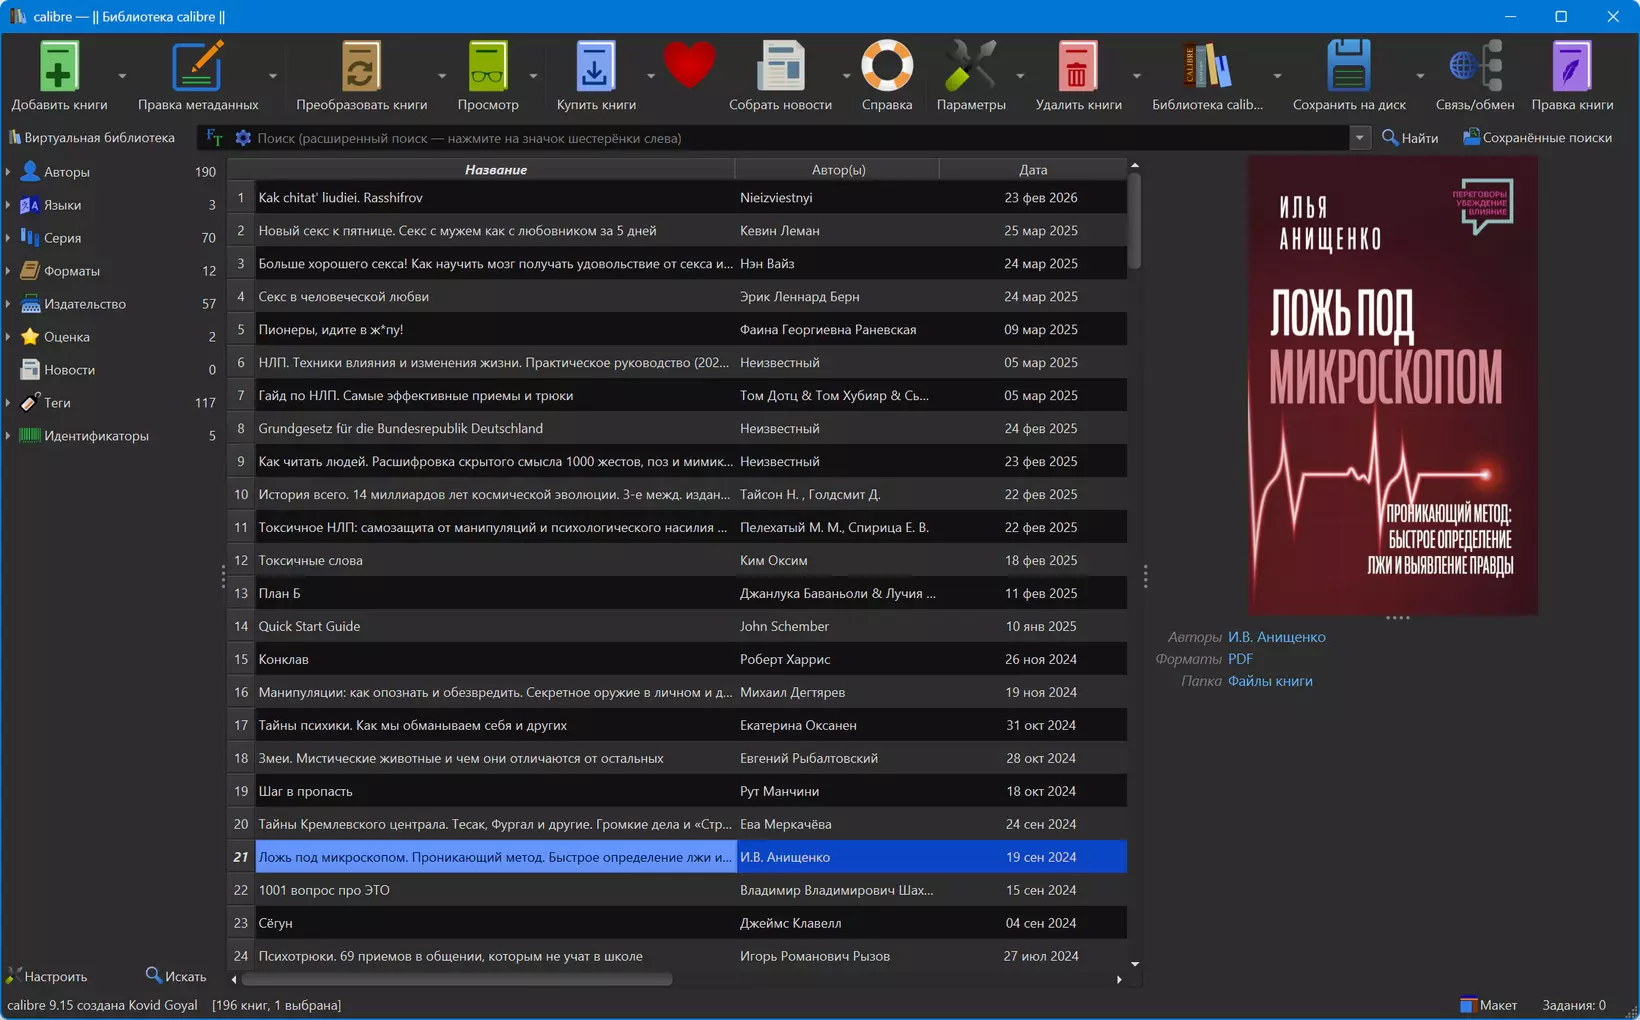Launch the Правка книги book editor
Viewport: 1640px width, 1020px height.
[1572, 76]
